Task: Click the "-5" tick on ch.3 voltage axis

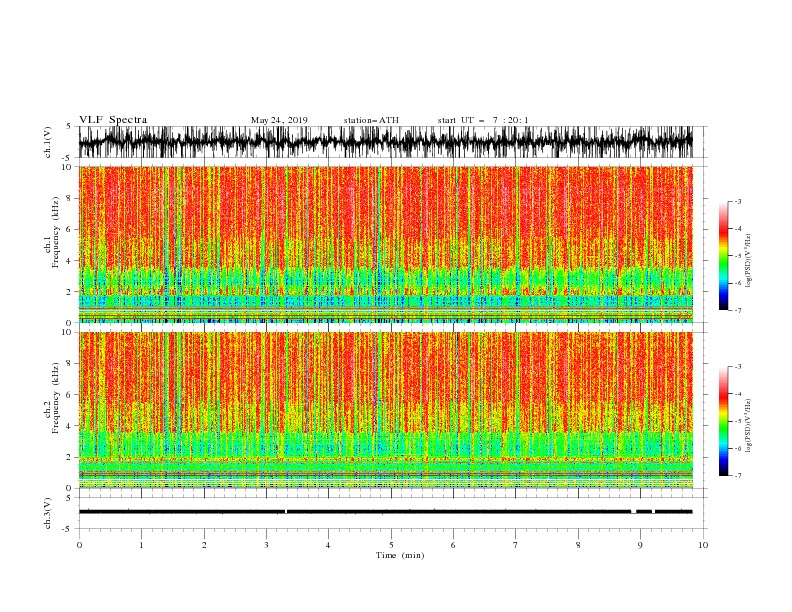Action: 68,529
